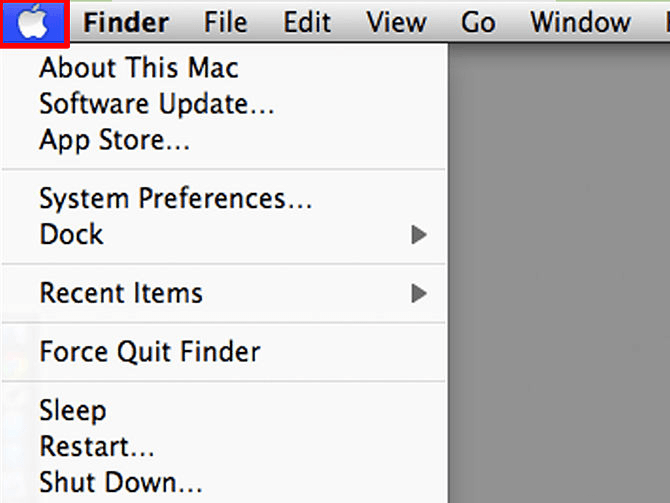The image size is (670, 503).
Task: Choose Software Update… from Apple menu
Action: tap(157, 104)
